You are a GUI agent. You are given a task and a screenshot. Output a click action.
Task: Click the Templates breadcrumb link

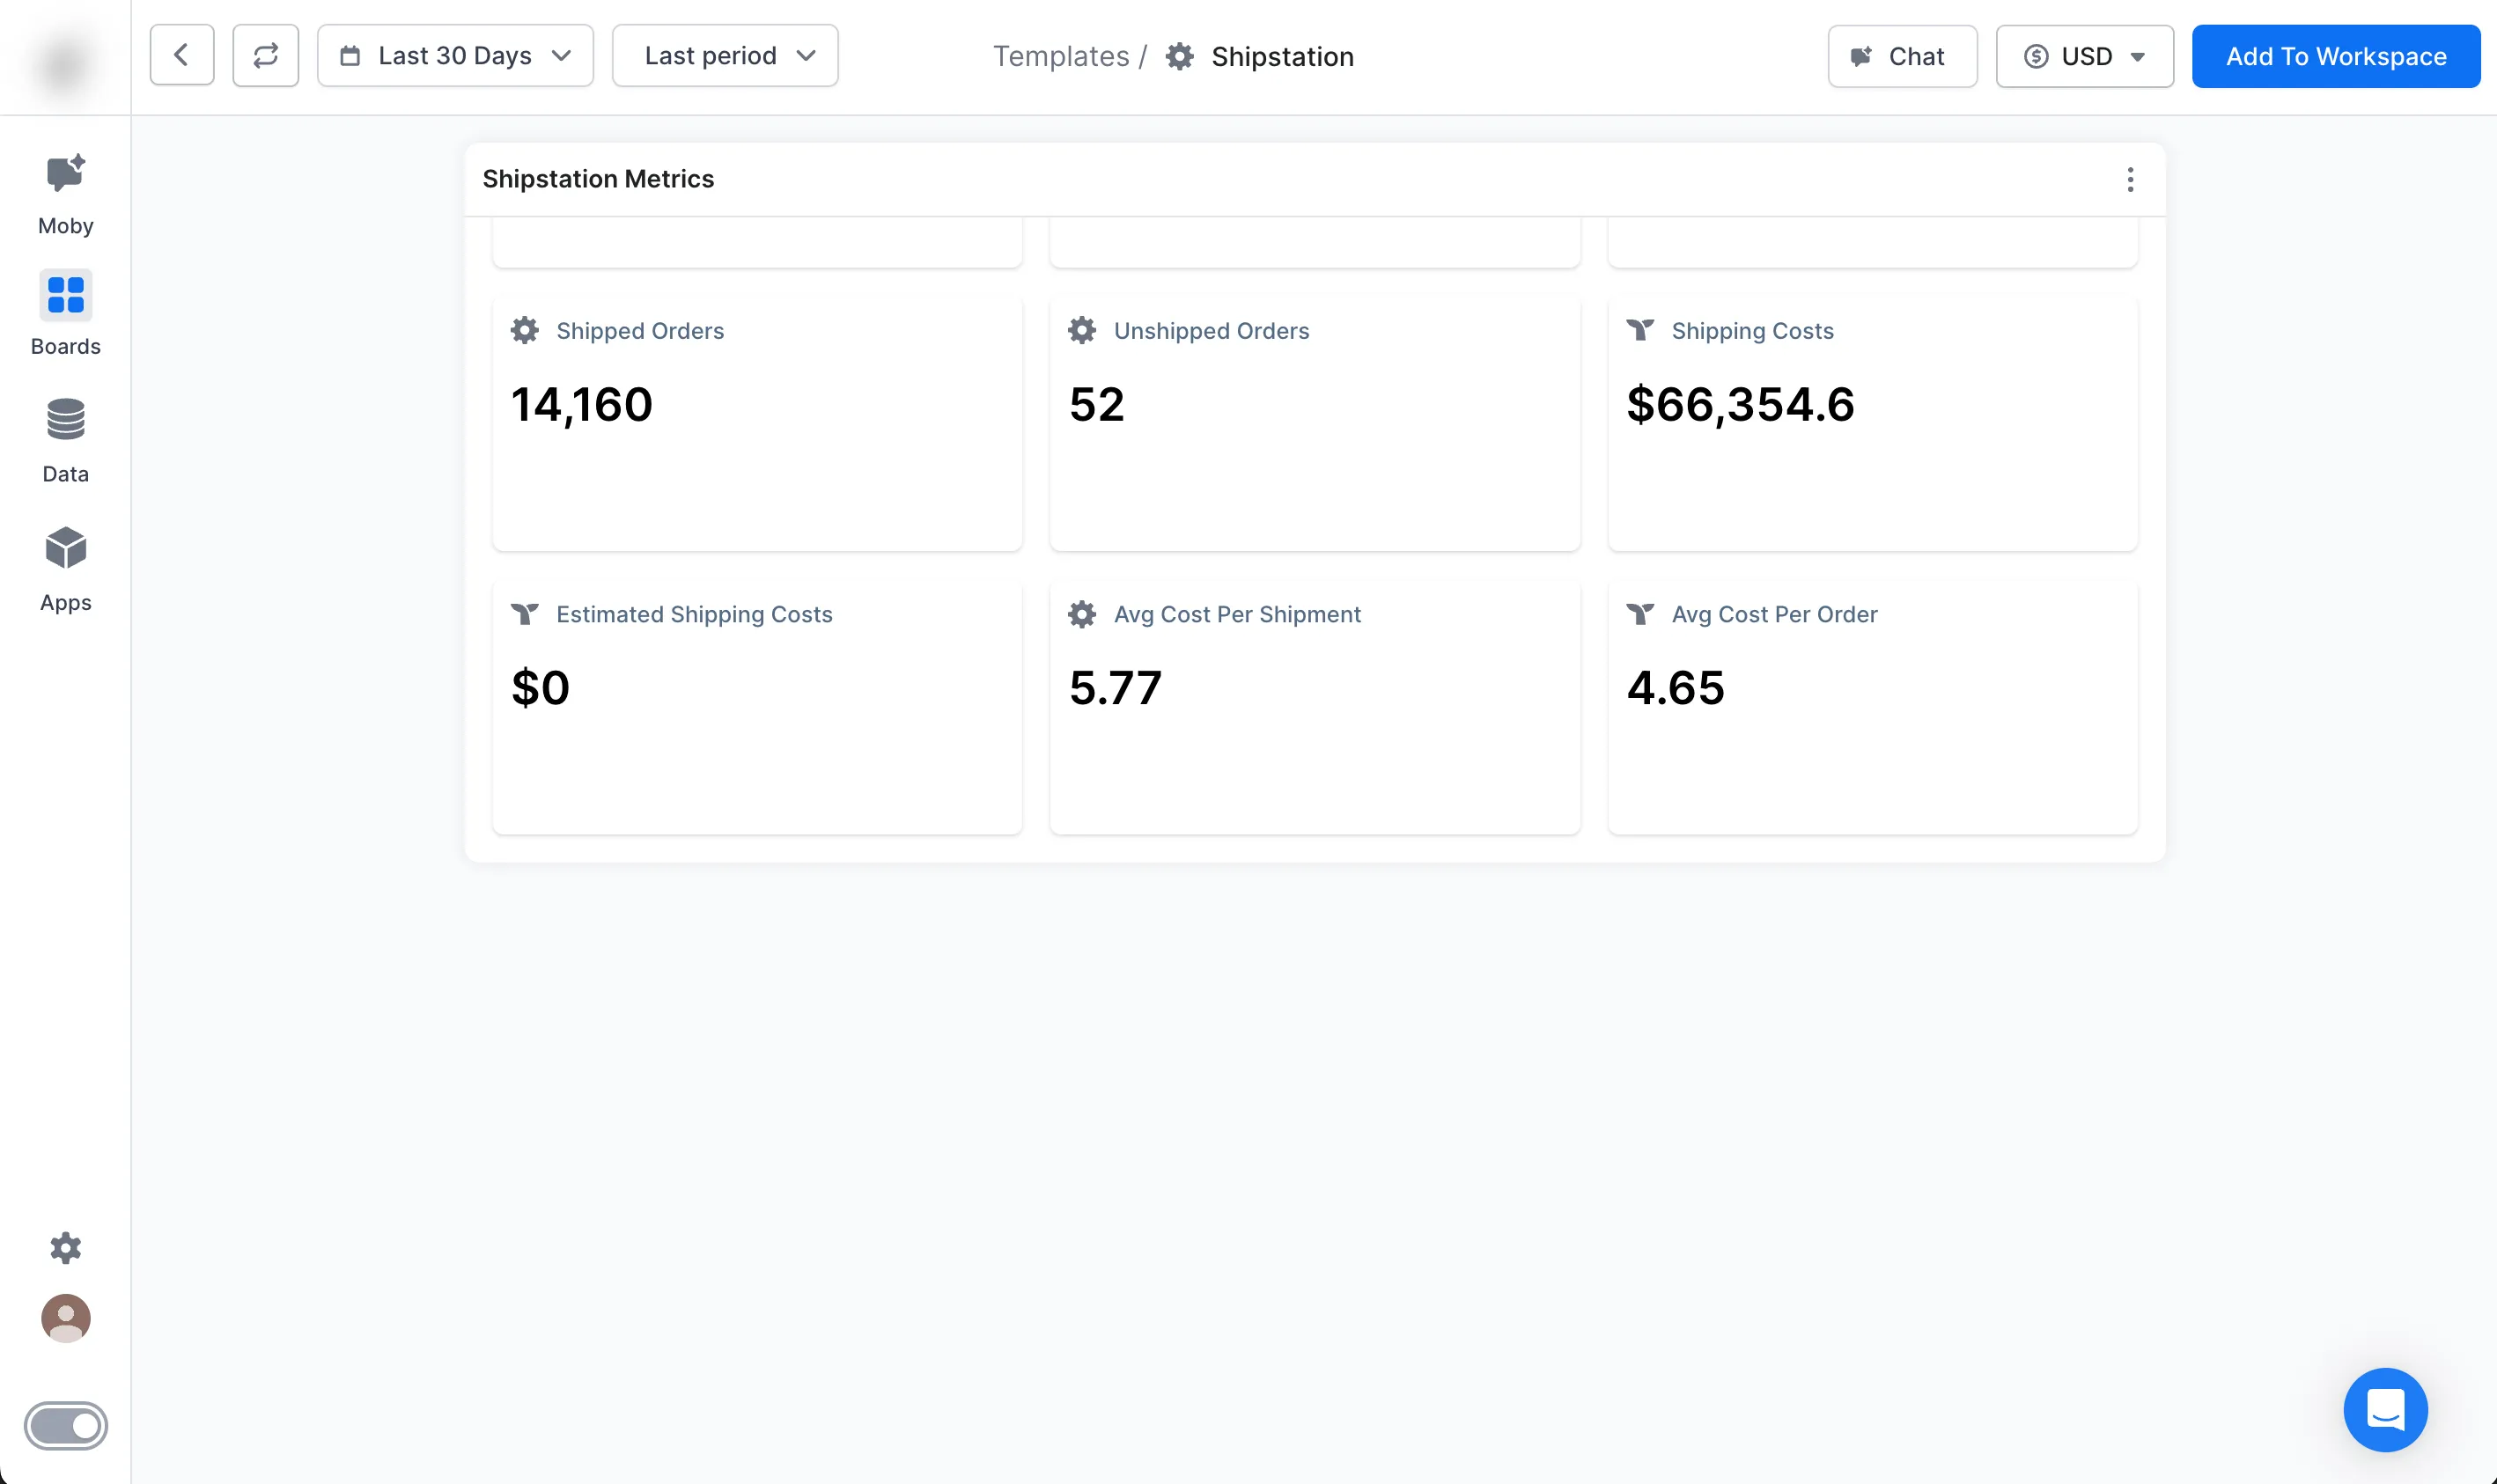[x=1060, y=56]
